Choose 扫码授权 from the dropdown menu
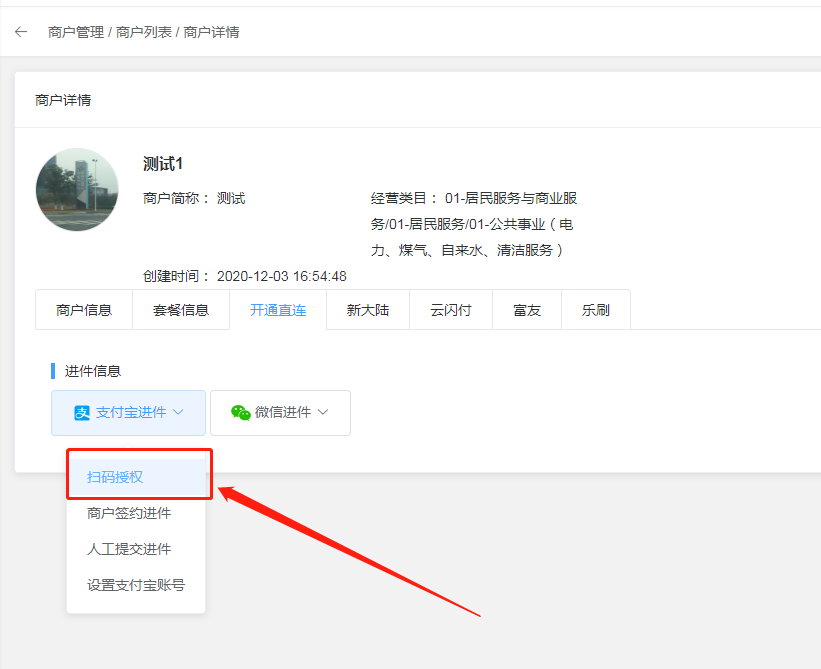 click(136, 477)
